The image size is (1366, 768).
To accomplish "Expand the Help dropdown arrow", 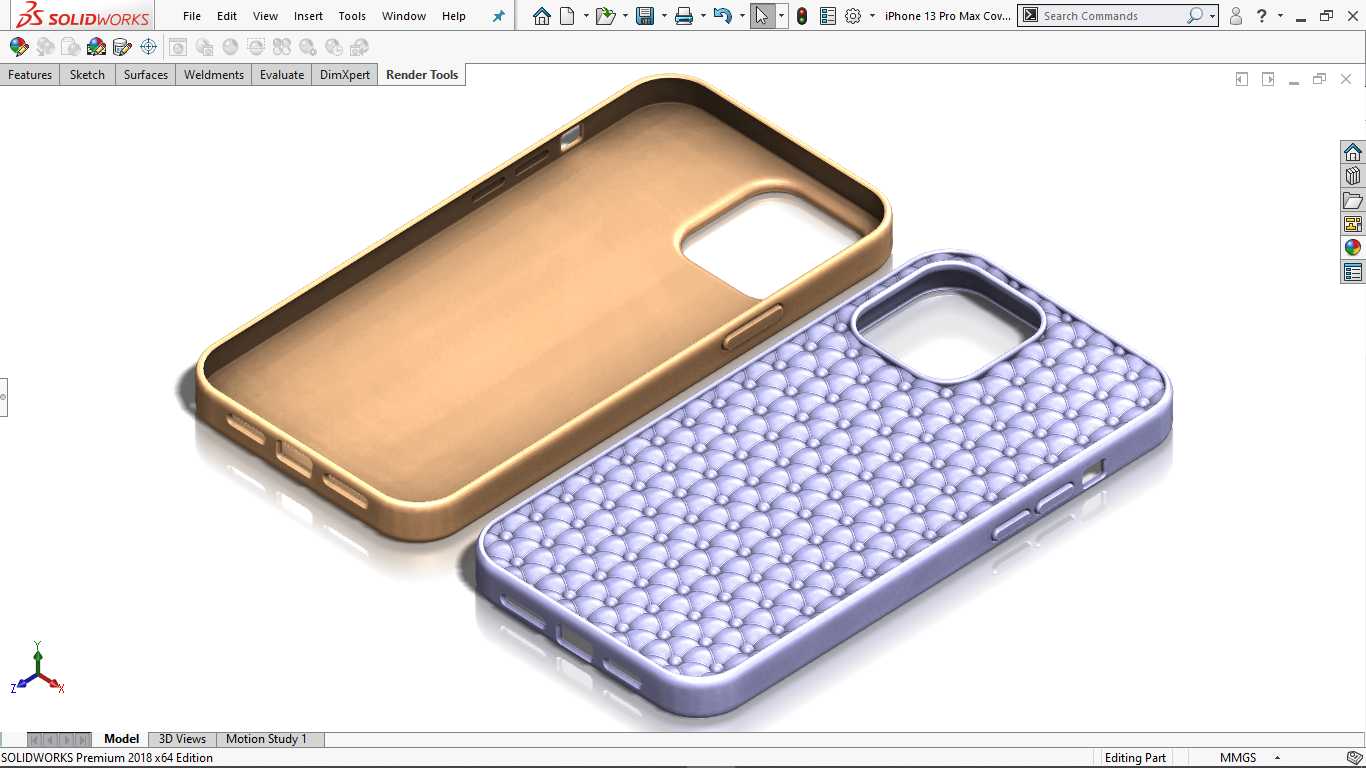I will pos(1280,16).
